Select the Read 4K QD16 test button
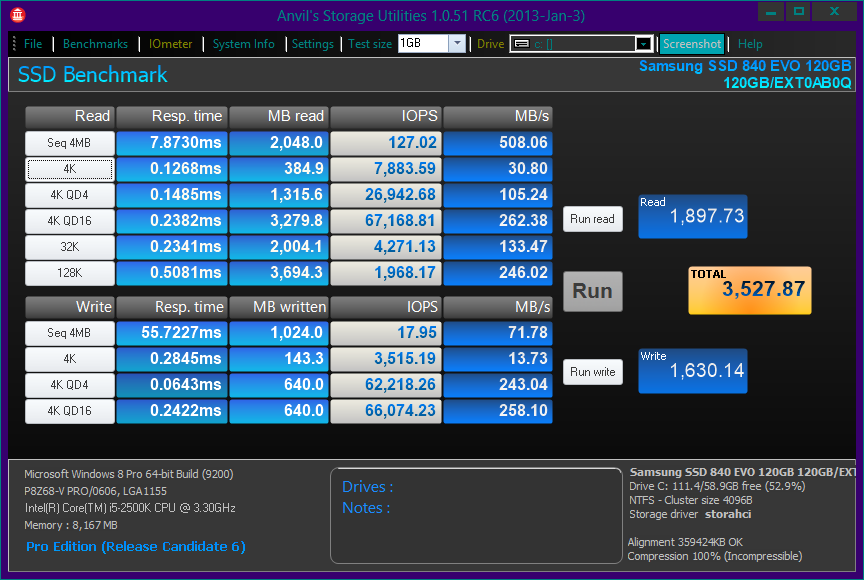This screenshot has height=580, width=864. tap(69, 221)
